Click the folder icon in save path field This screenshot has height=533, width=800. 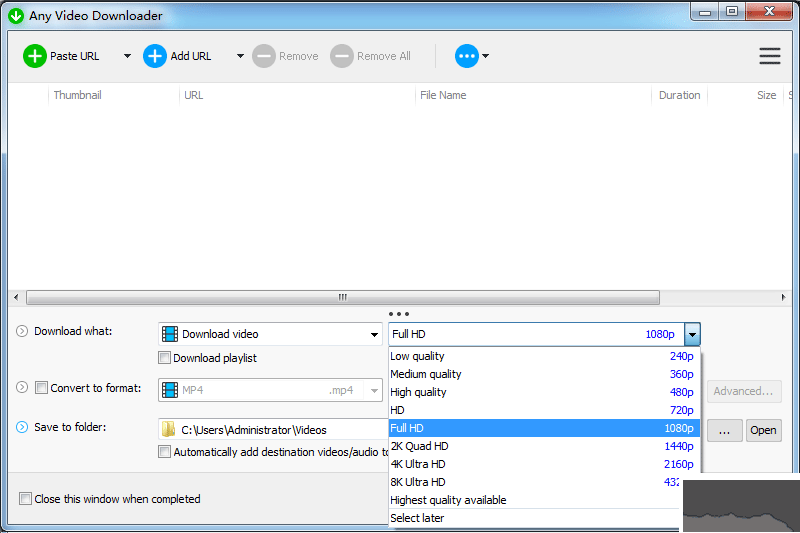168,429
